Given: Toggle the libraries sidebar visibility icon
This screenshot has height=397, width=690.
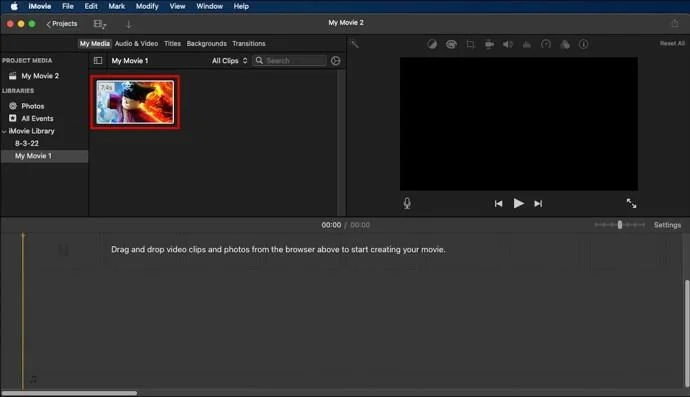Looking at the screenshot, I should pyautogui.click(x=98, y=61).
